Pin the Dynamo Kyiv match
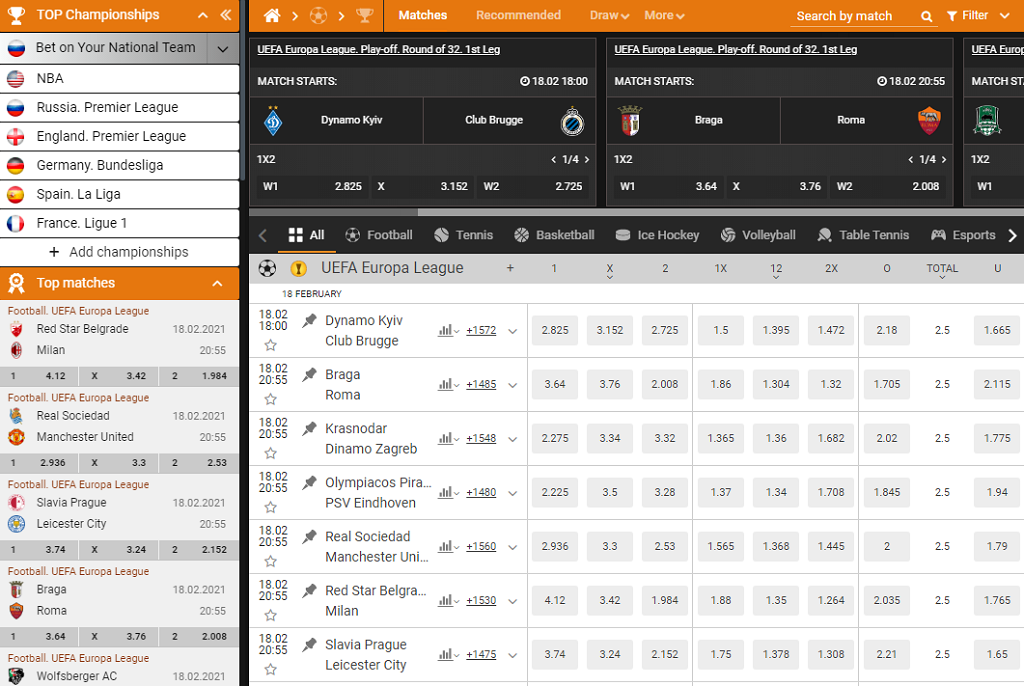1024x686 pixels. pos(310,320)
